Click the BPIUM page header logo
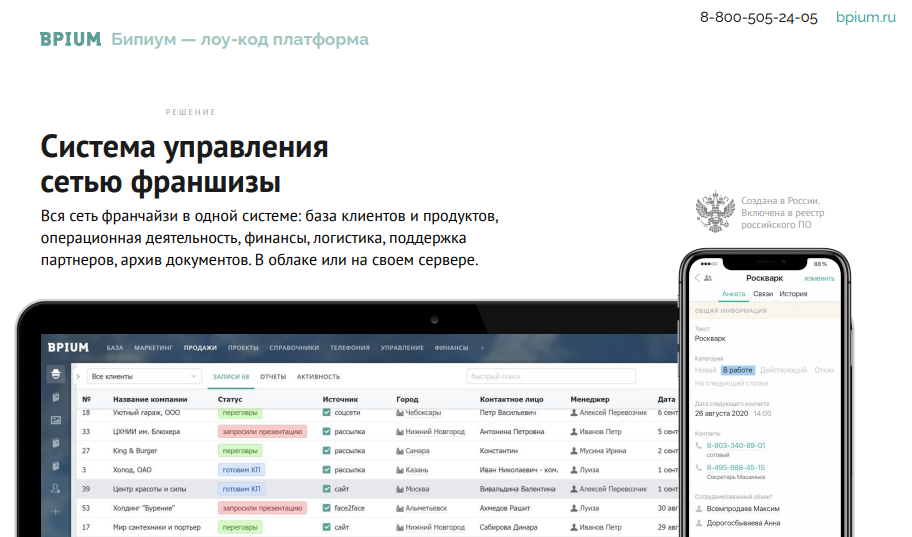 point(70,39)
